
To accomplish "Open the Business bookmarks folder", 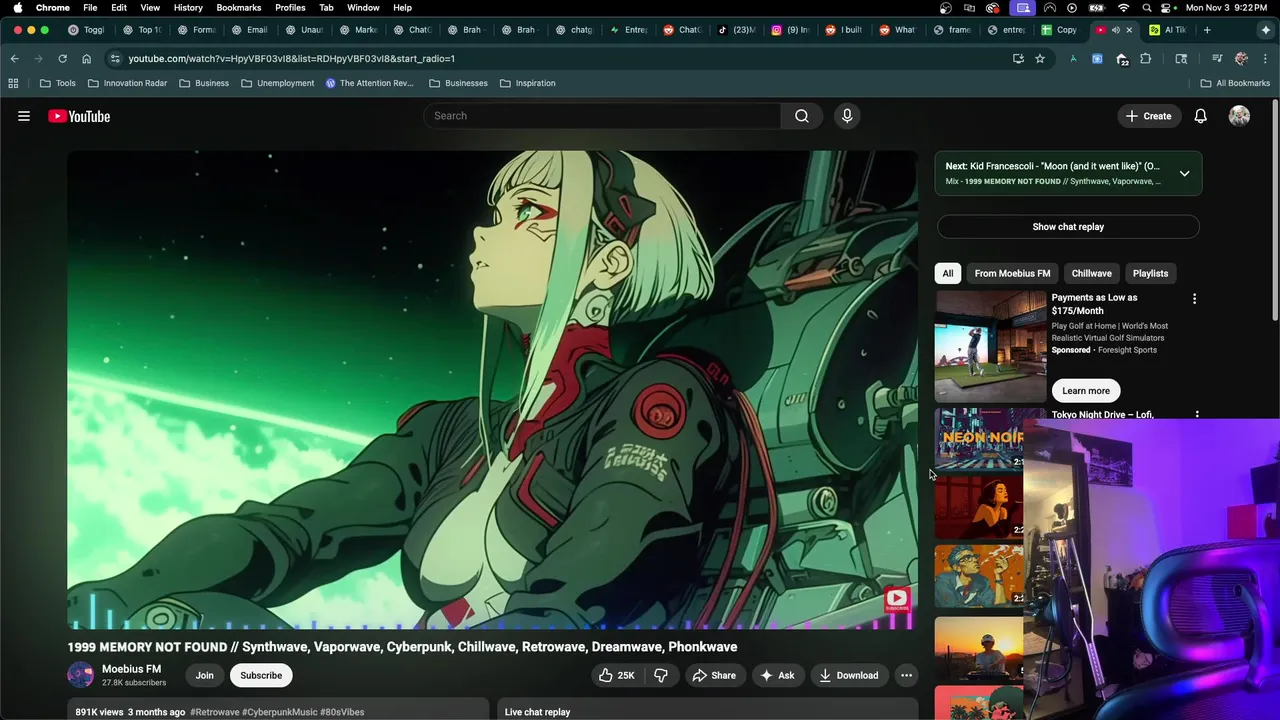I will click(204, 83).
